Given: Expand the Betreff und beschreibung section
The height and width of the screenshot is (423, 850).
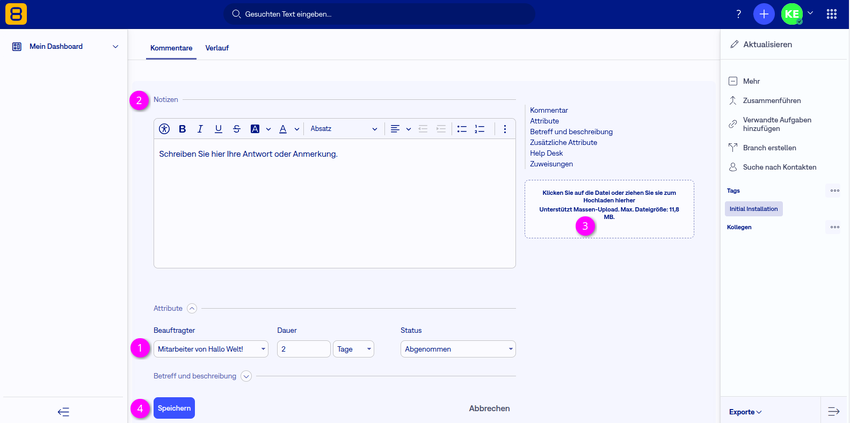Looking at the screenshot, I should 246,376.
